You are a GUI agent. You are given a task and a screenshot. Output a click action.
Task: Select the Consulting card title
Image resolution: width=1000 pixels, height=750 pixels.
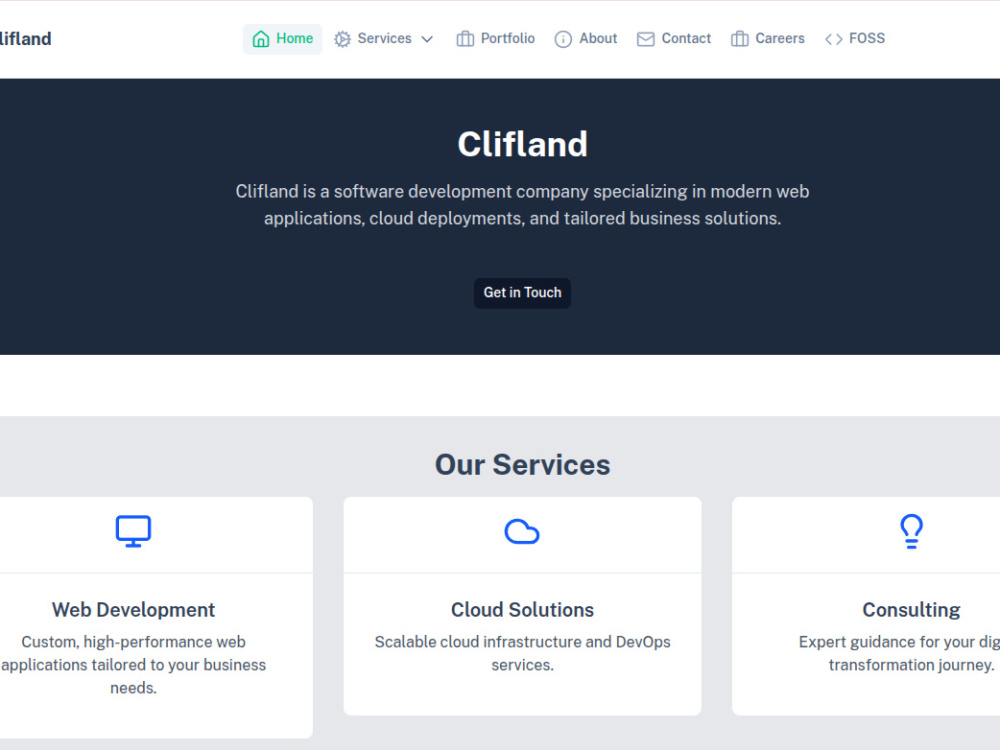(911, 610)
